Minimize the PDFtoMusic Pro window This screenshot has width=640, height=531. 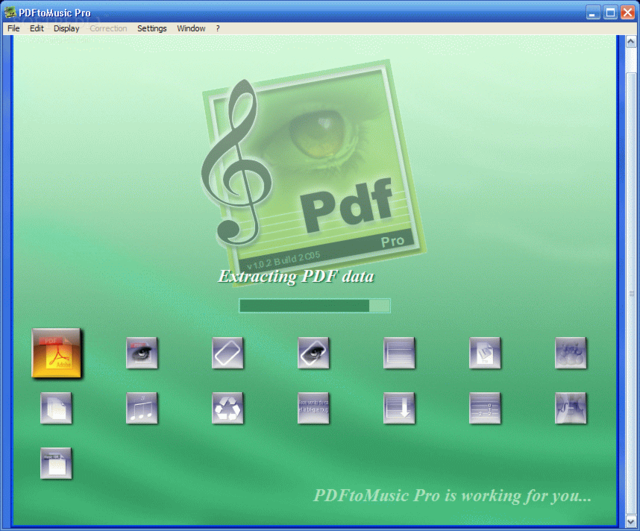pos(593,13)
